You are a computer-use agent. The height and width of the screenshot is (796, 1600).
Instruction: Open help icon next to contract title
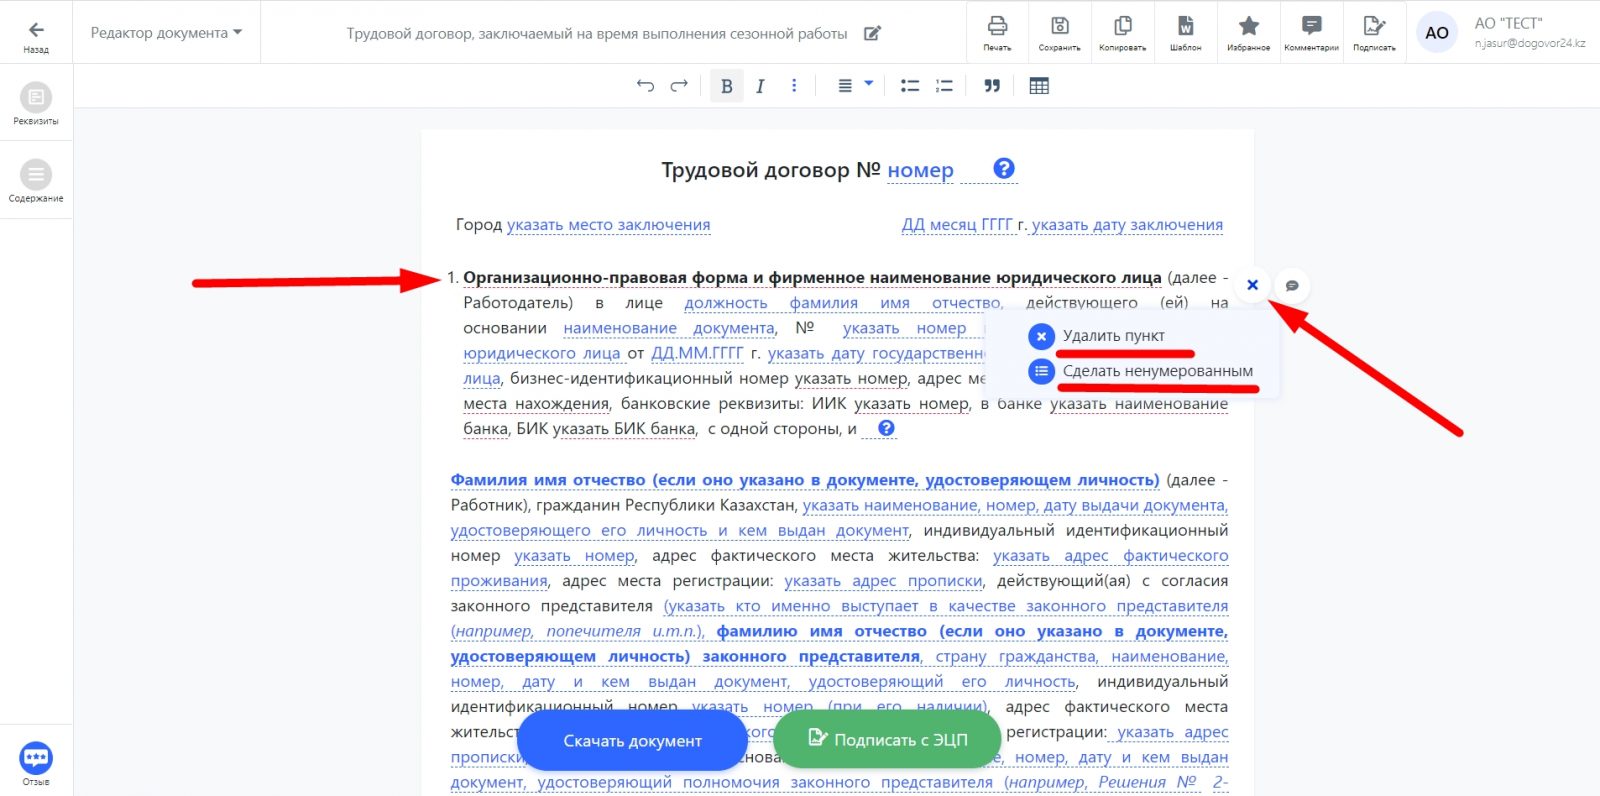pyautogui.click(x=1004, y=169)
